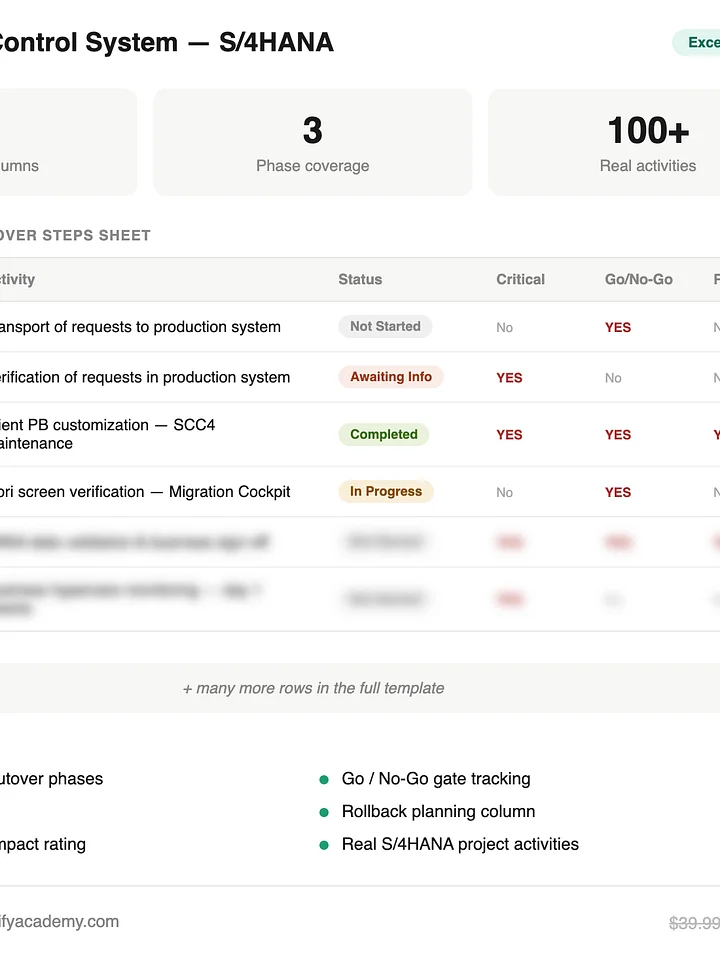
Task: Click 'Rollback planning column' bullet text
Action: (438, 811)
